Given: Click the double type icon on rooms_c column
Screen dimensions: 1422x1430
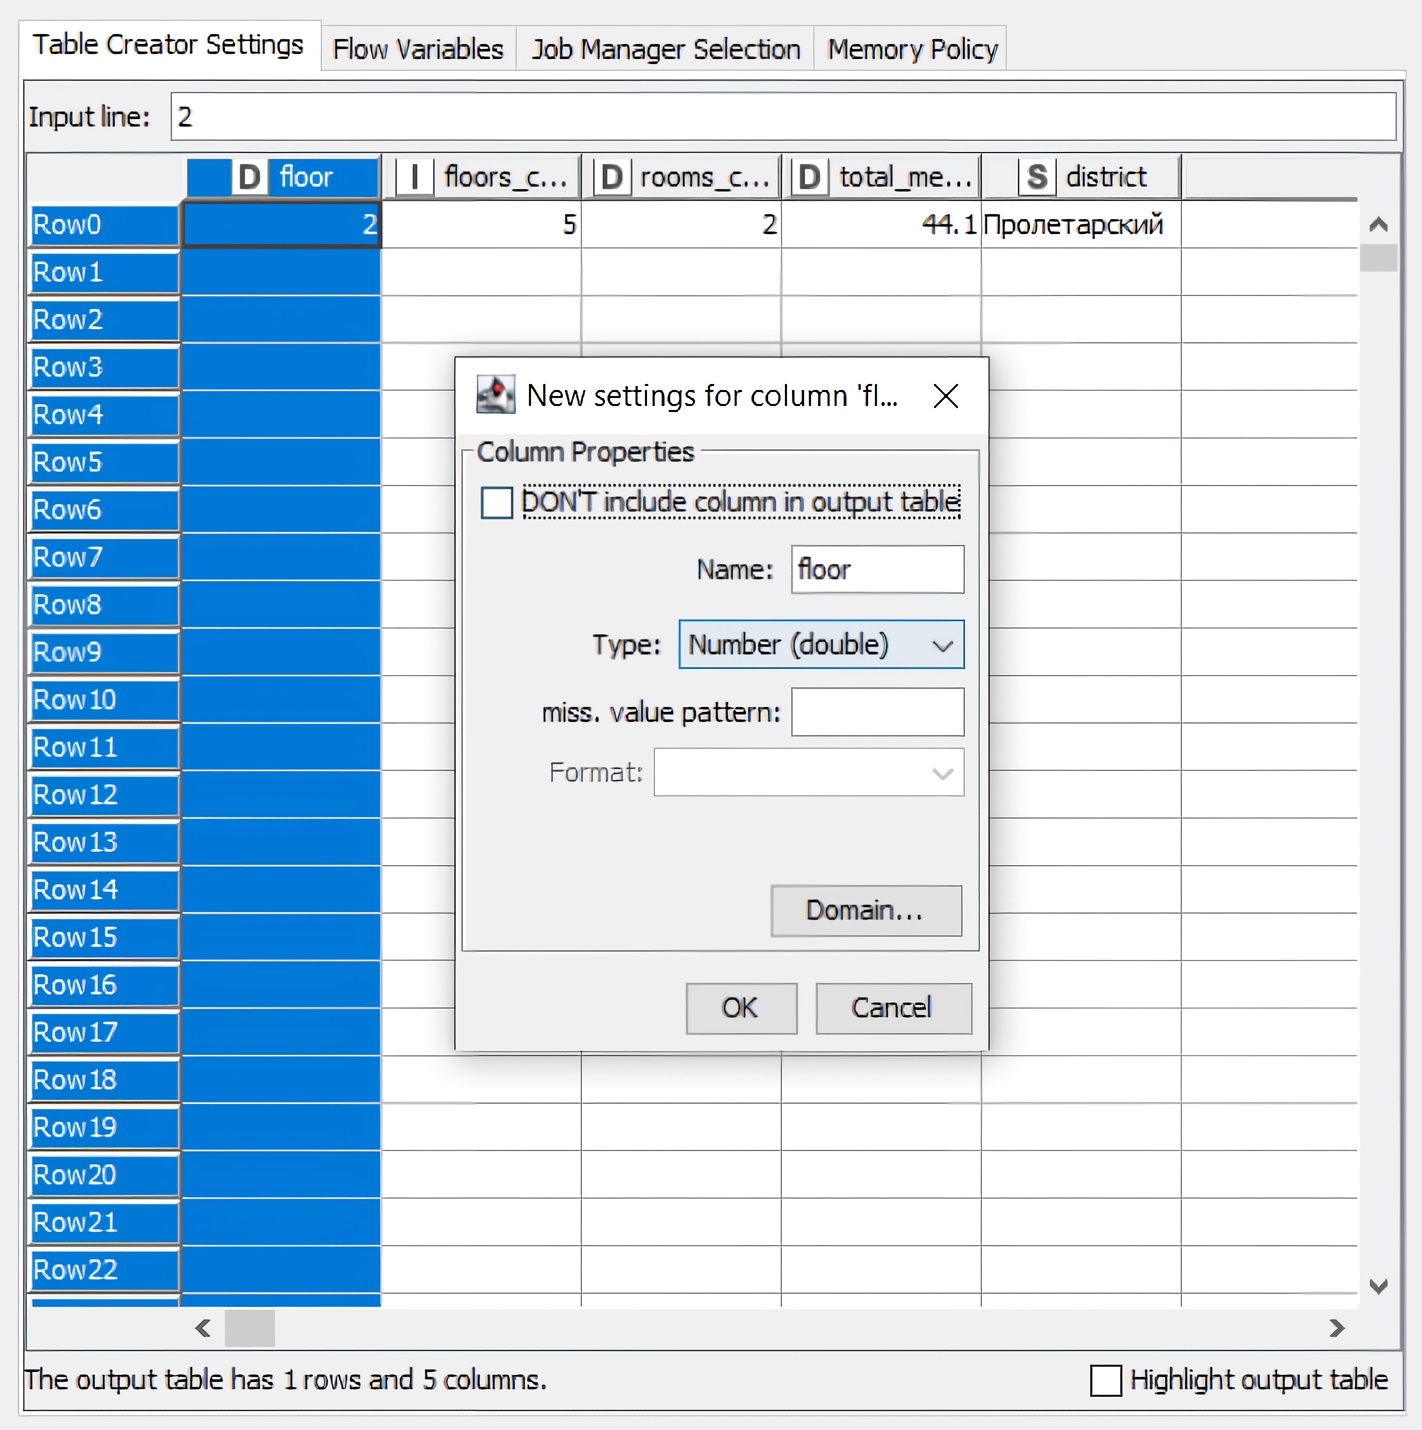Looking at the screenshot, I should 612,177.
